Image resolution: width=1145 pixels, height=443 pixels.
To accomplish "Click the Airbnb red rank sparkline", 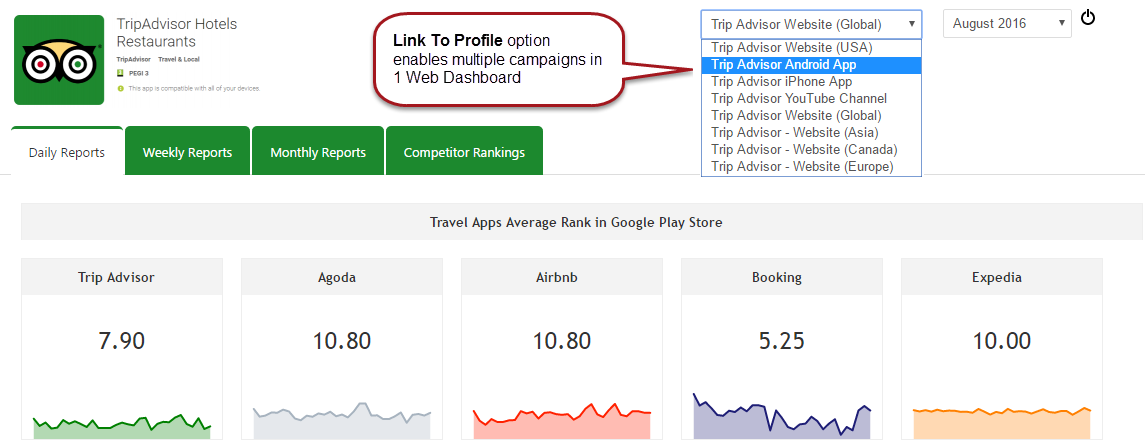I will pyautogui.click(x=562, y=420).
